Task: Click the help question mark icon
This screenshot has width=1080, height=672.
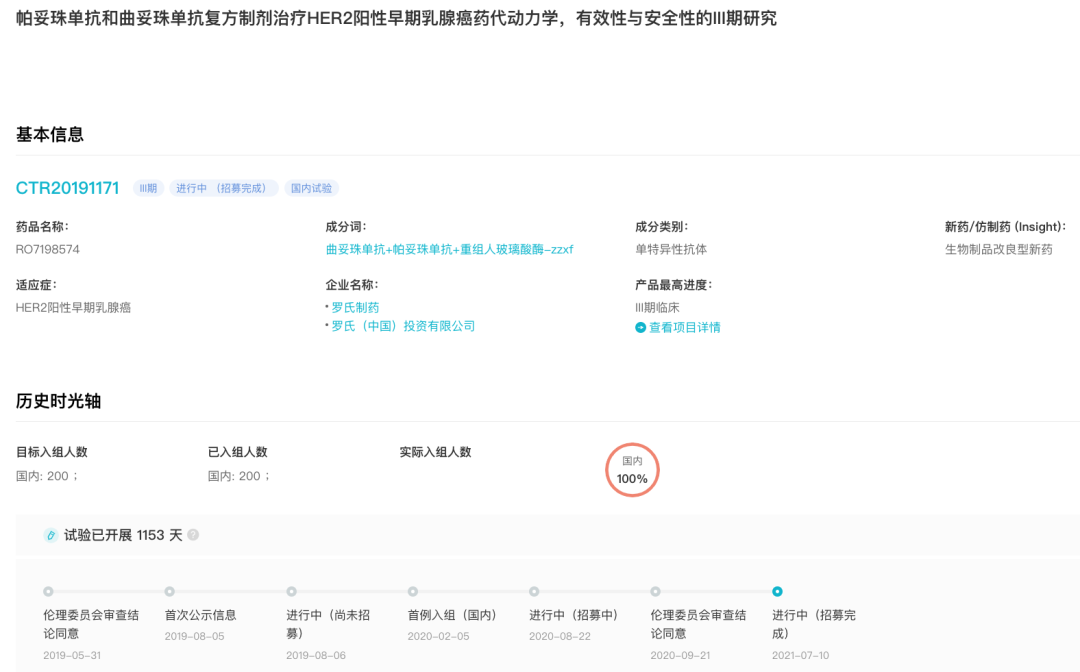Action: click(x=193, y=535)
